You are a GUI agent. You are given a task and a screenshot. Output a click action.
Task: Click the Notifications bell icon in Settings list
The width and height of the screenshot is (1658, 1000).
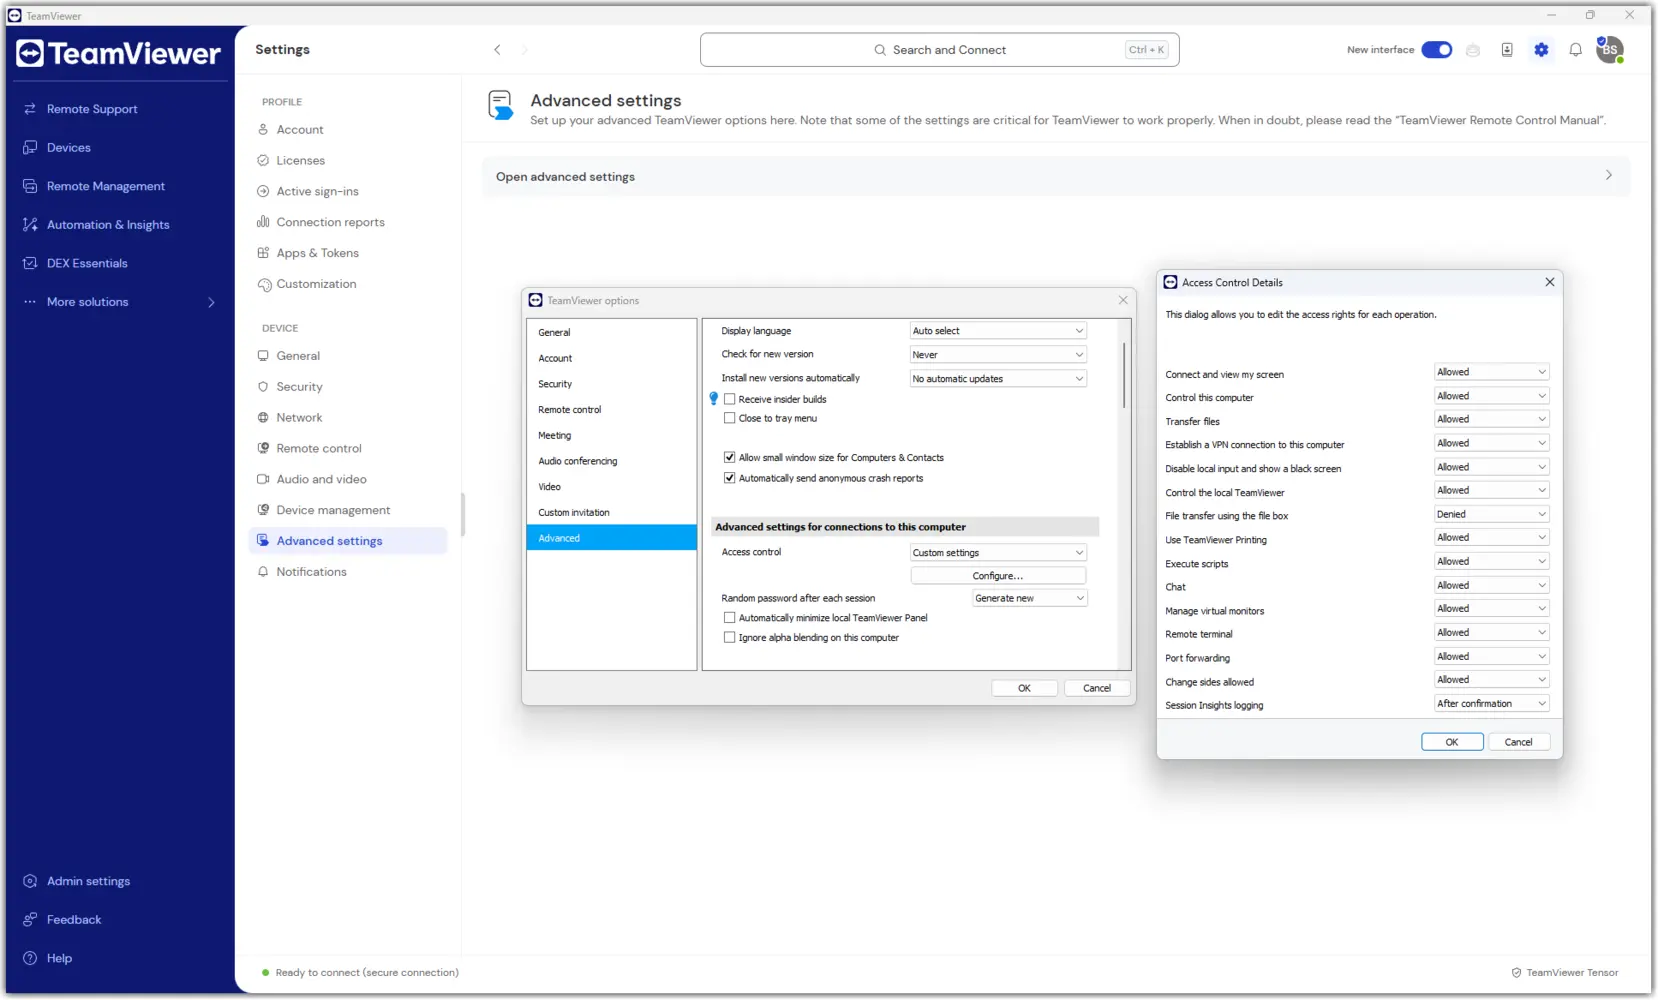pos(263,572)
